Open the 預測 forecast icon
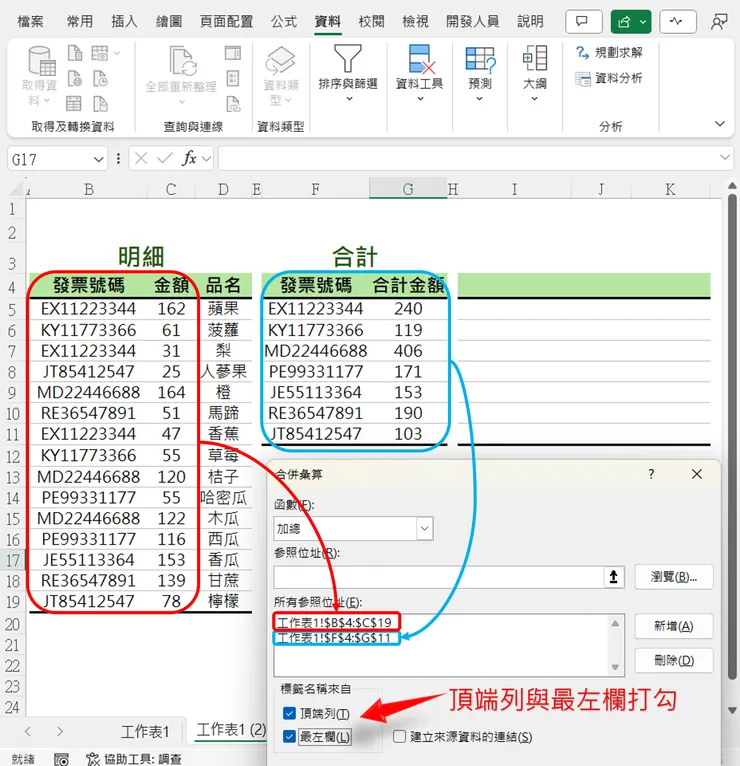This screenshot has height=766, width=740. 480,59
